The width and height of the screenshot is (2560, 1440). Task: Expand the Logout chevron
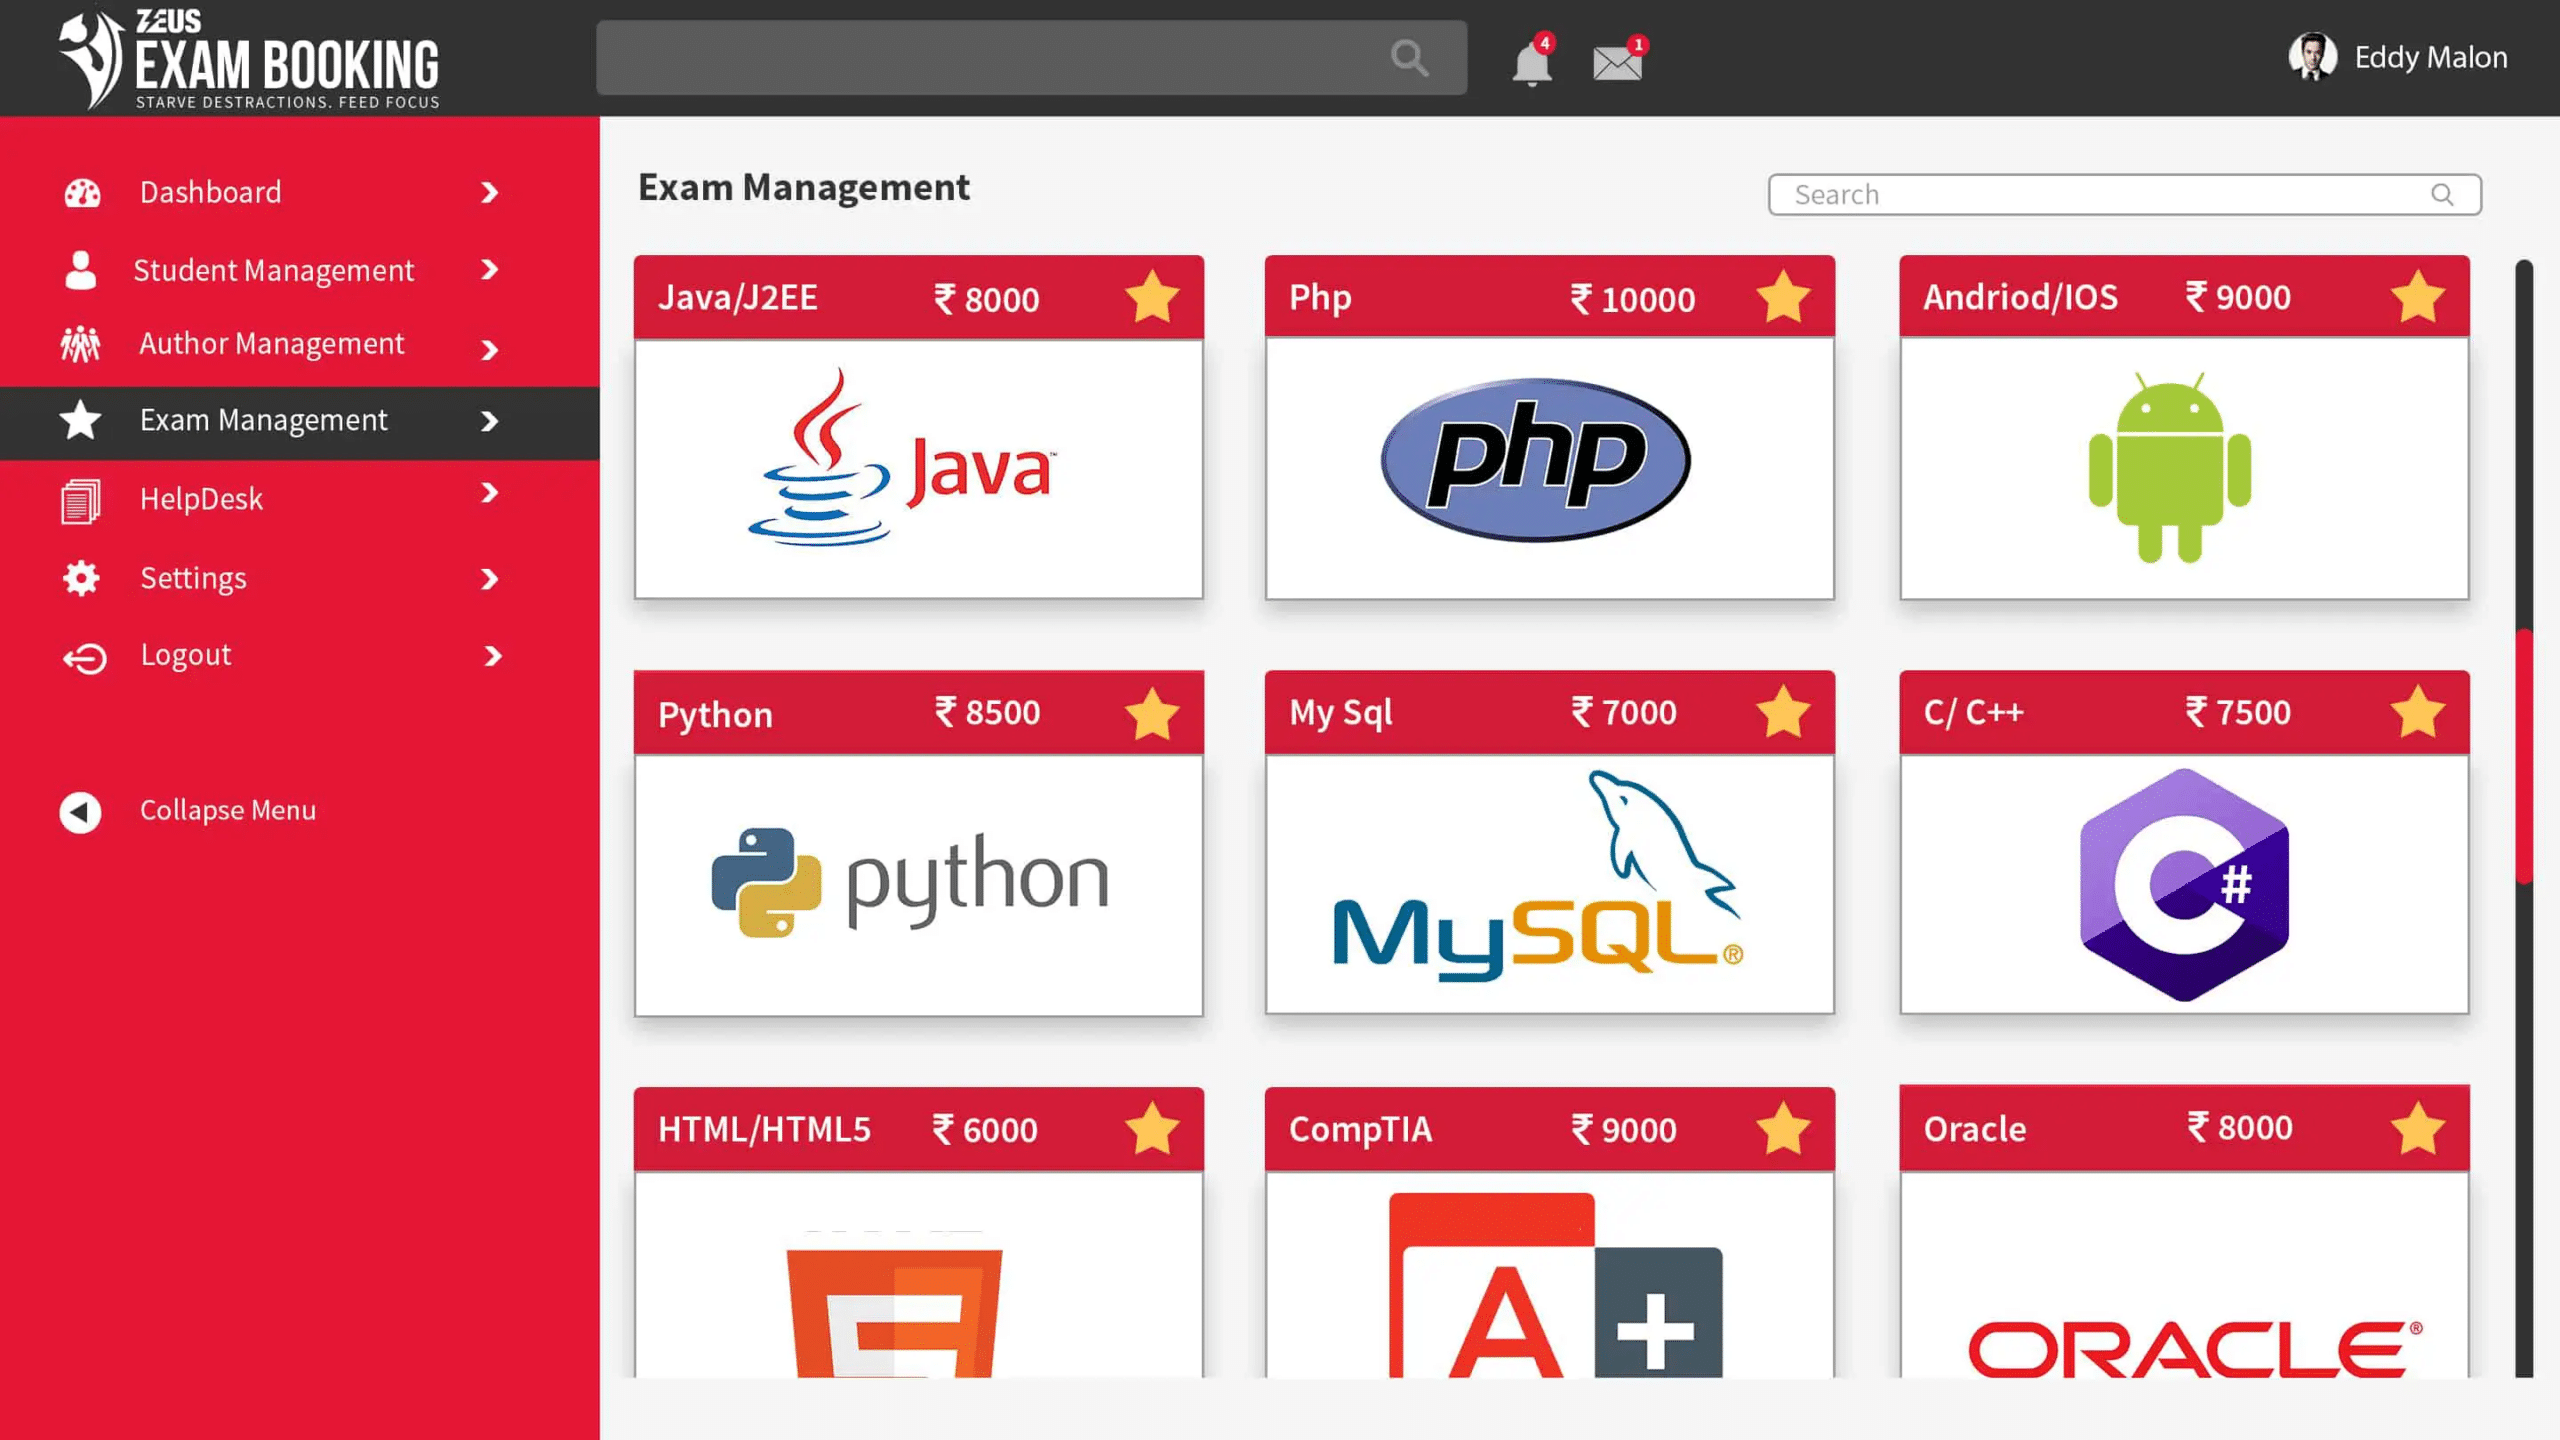point(492,656)
